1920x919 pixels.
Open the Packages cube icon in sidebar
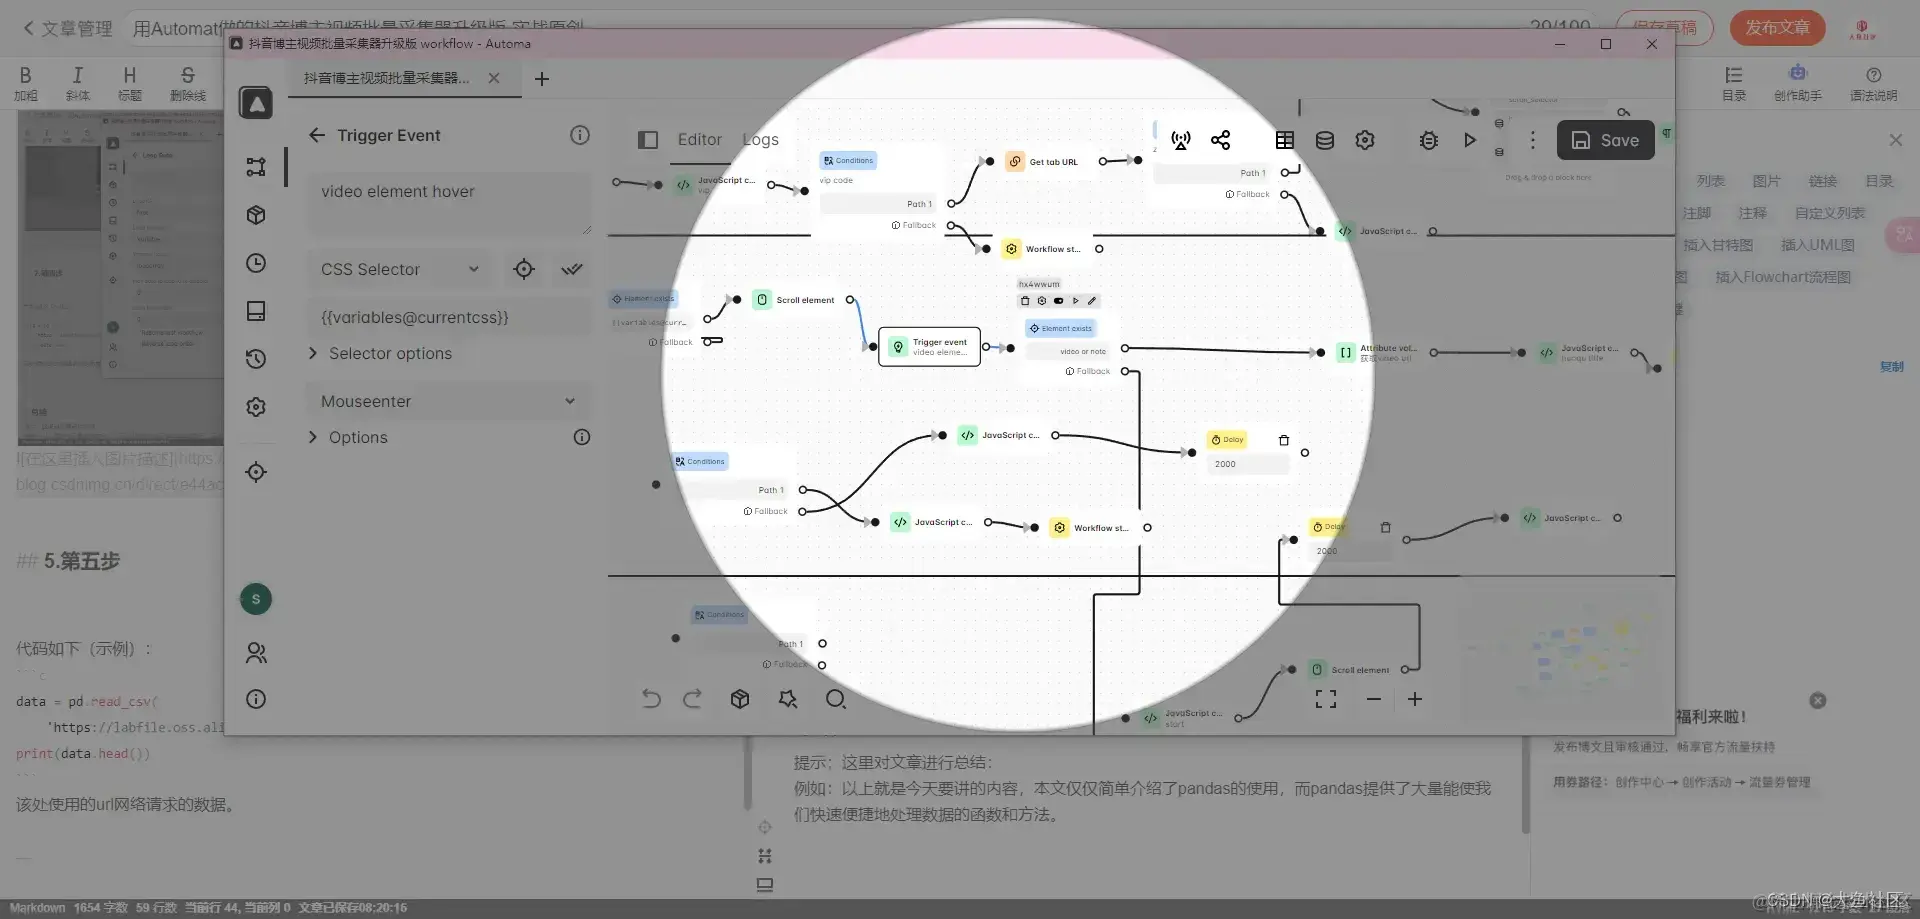(x=256, y=215)
